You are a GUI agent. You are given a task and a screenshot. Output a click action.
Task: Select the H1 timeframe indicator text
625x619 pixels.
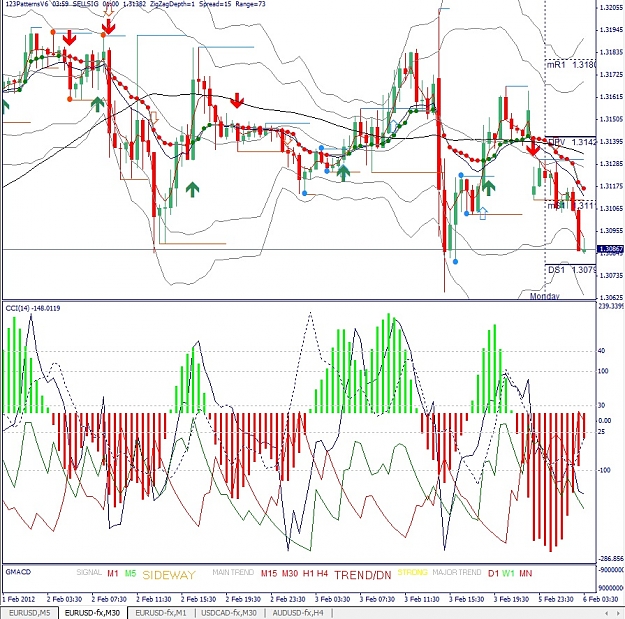point(309,574)
